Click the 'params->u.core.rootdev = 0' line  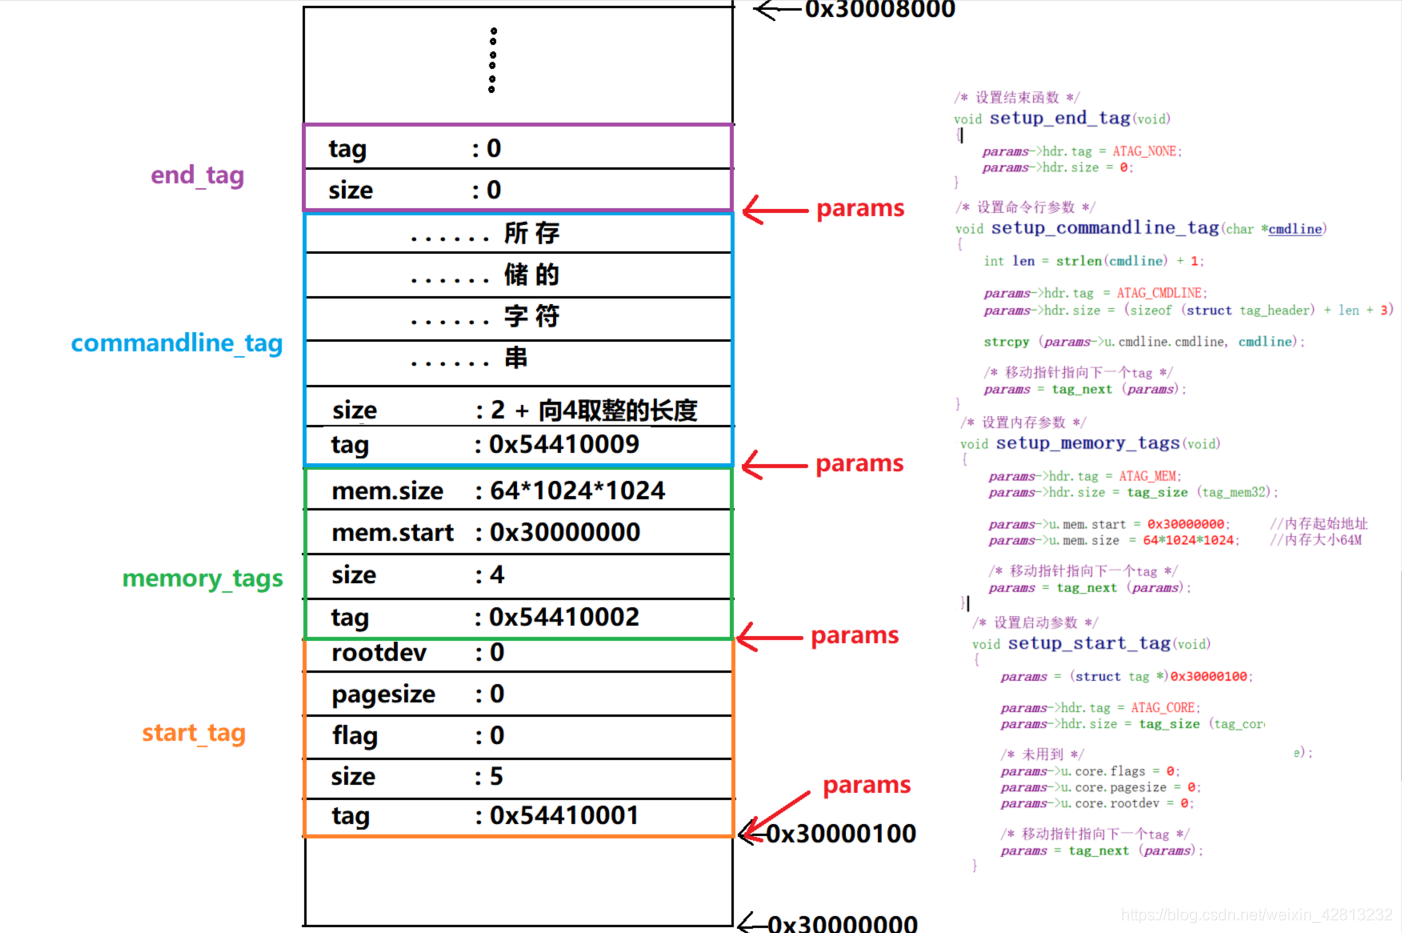point(1097,803)
